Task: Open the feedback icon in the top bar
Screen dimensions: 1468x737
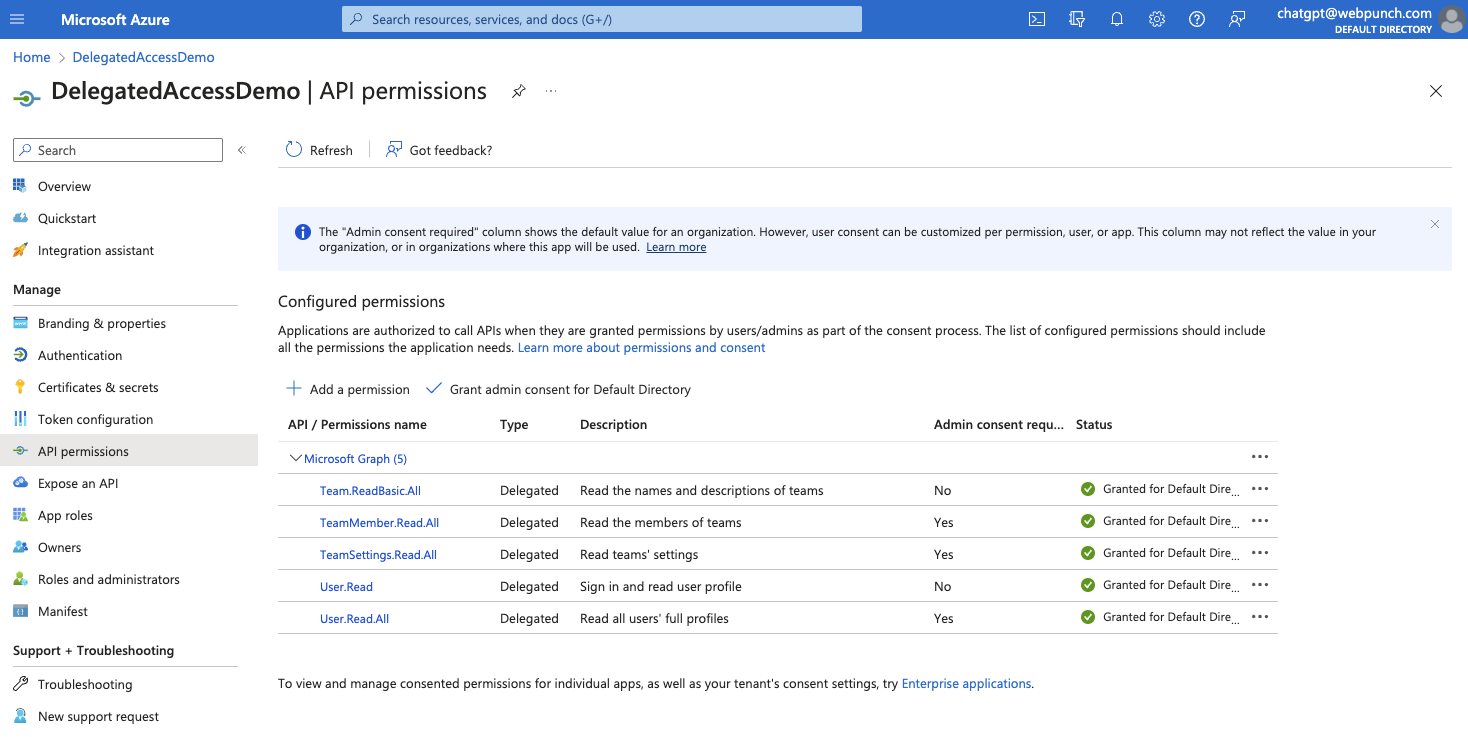Action: 1237,19
